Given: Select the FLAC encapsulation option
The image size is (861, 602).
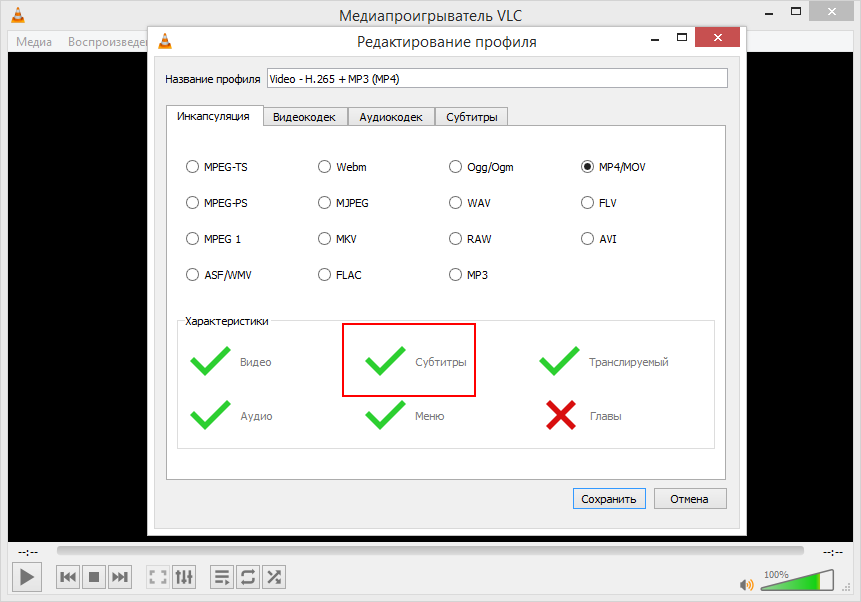Looking at the screenshot, I should tap(340, 275).
